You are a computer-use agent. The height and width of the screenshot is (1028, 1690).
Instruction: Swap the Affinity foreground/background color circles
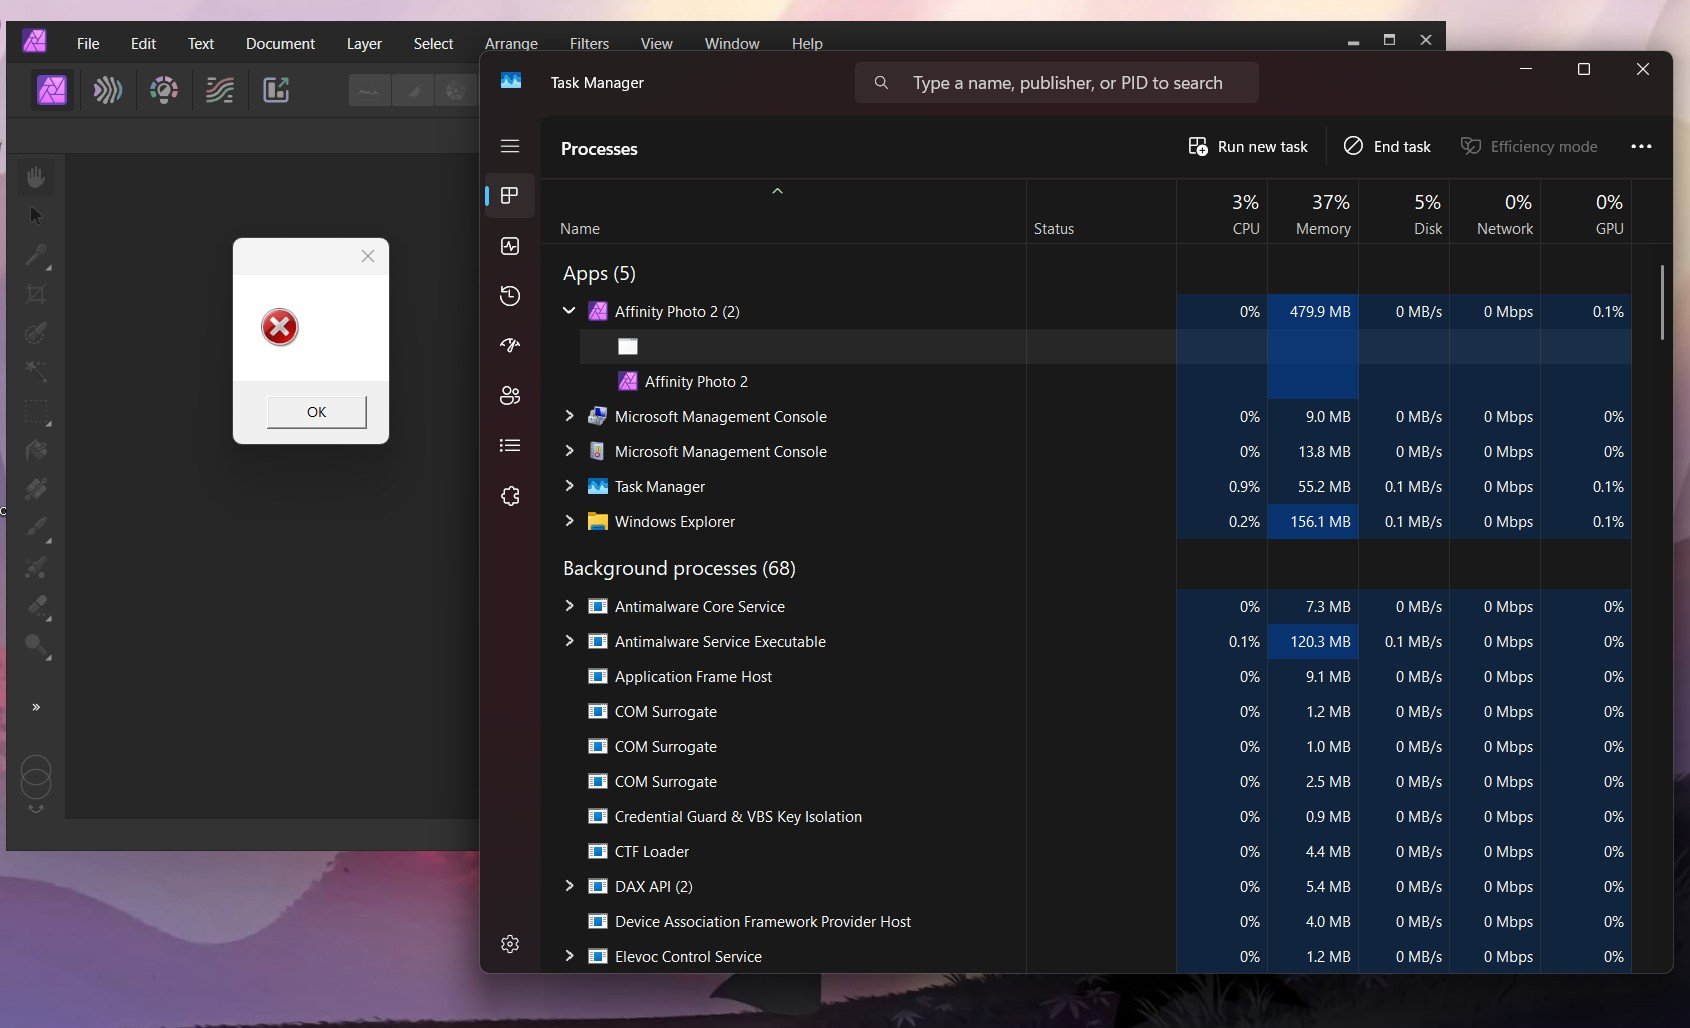tap(36, 809)
